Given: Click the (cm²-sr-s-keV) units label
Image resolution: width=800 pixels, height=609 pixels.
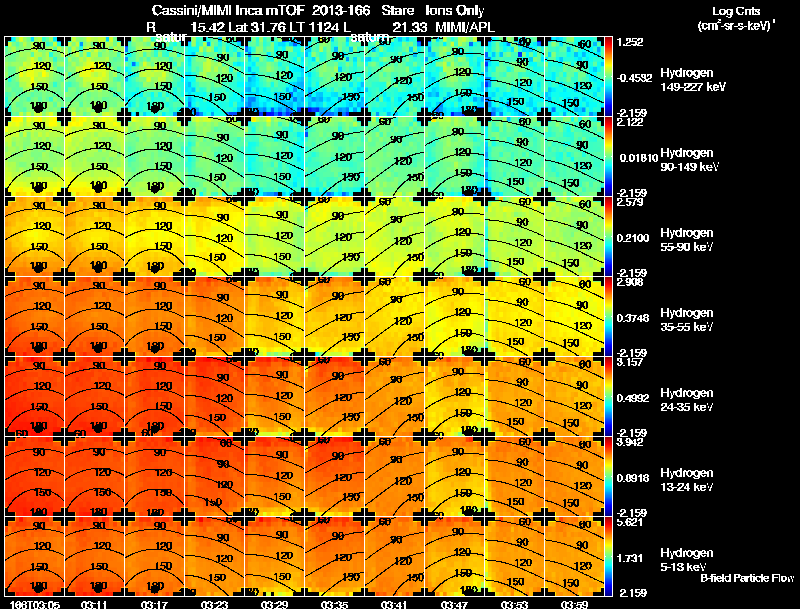Looking at the screenshot, I should pos(736,25).
